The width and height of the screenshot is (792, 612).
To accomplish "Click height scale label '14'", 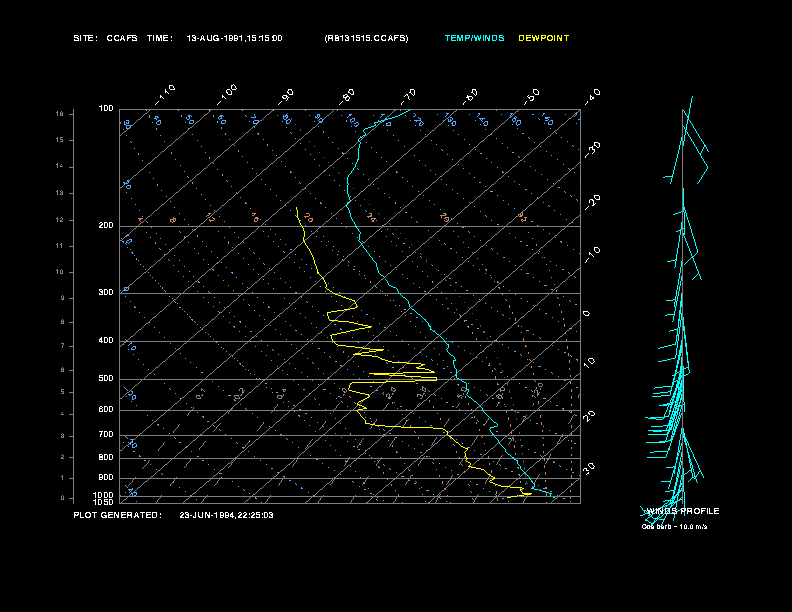I will click(60, 166).
